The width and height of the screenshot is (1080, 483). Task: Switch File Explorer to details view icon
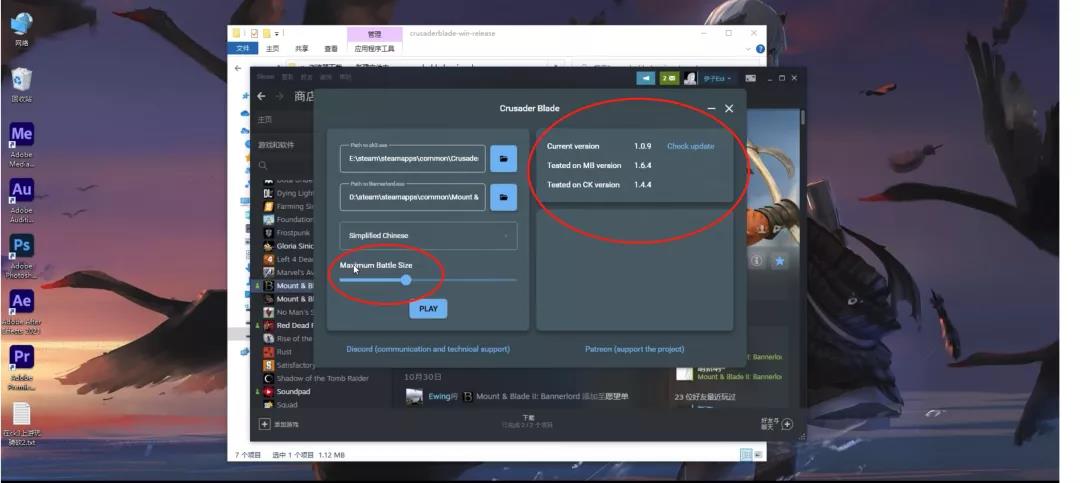745,455
